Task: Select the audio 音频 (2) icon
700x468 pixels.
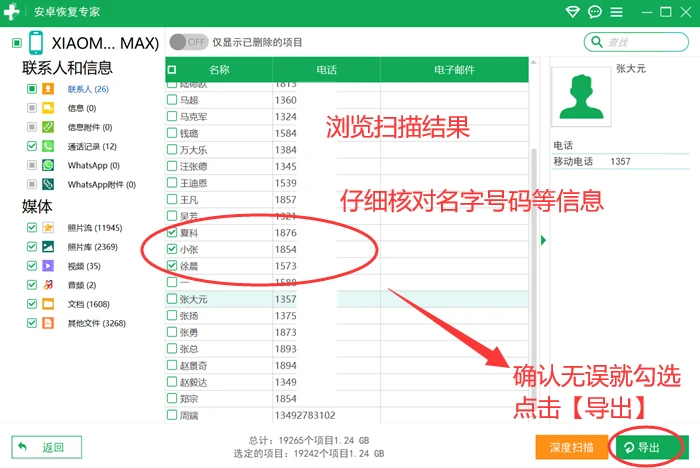Action: (x=48, y=285)
